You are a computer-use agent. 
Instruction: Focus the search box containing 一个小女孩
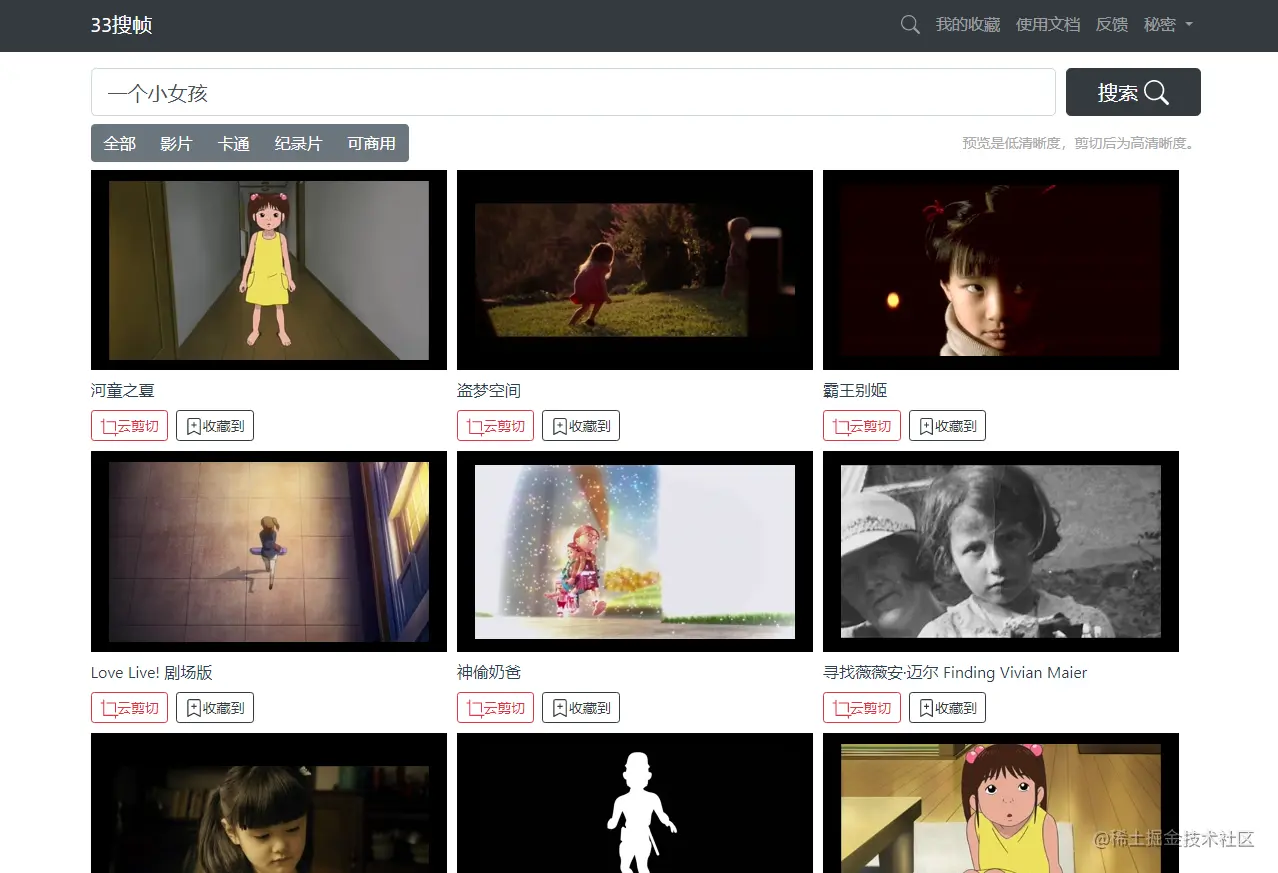coord(573,92)
